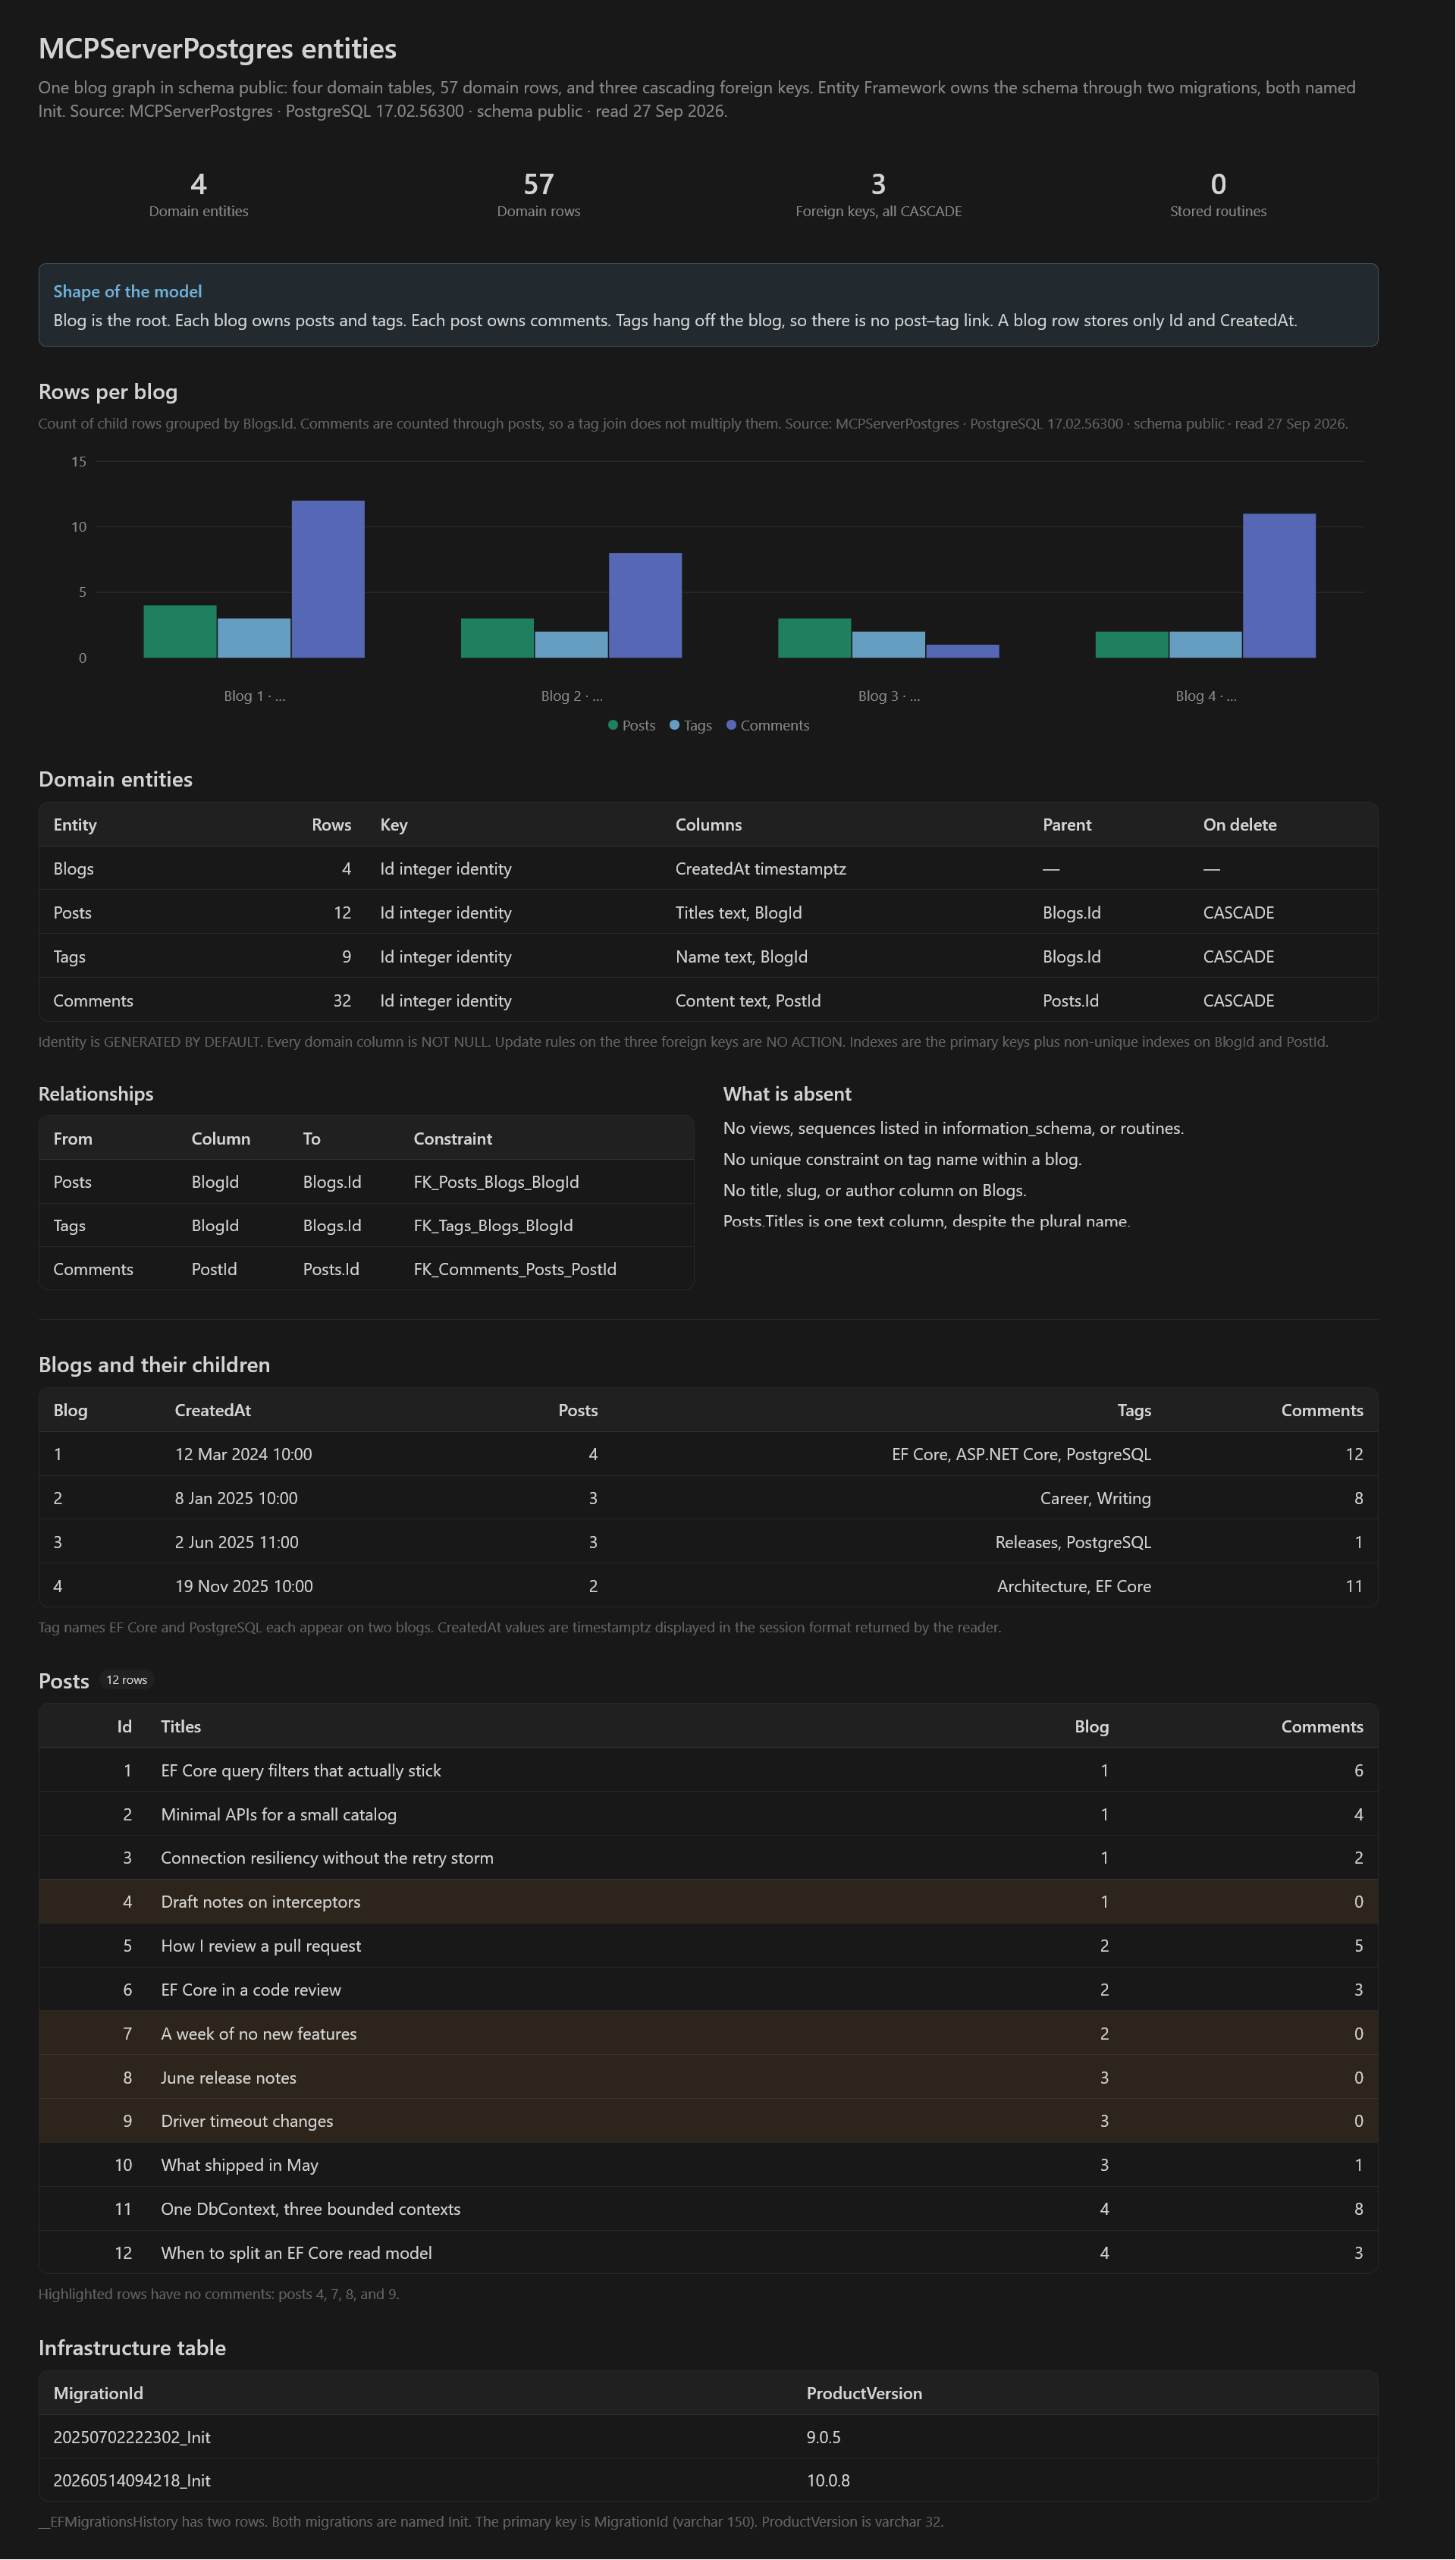Click the 'Parent' column header

[1067, 825]
